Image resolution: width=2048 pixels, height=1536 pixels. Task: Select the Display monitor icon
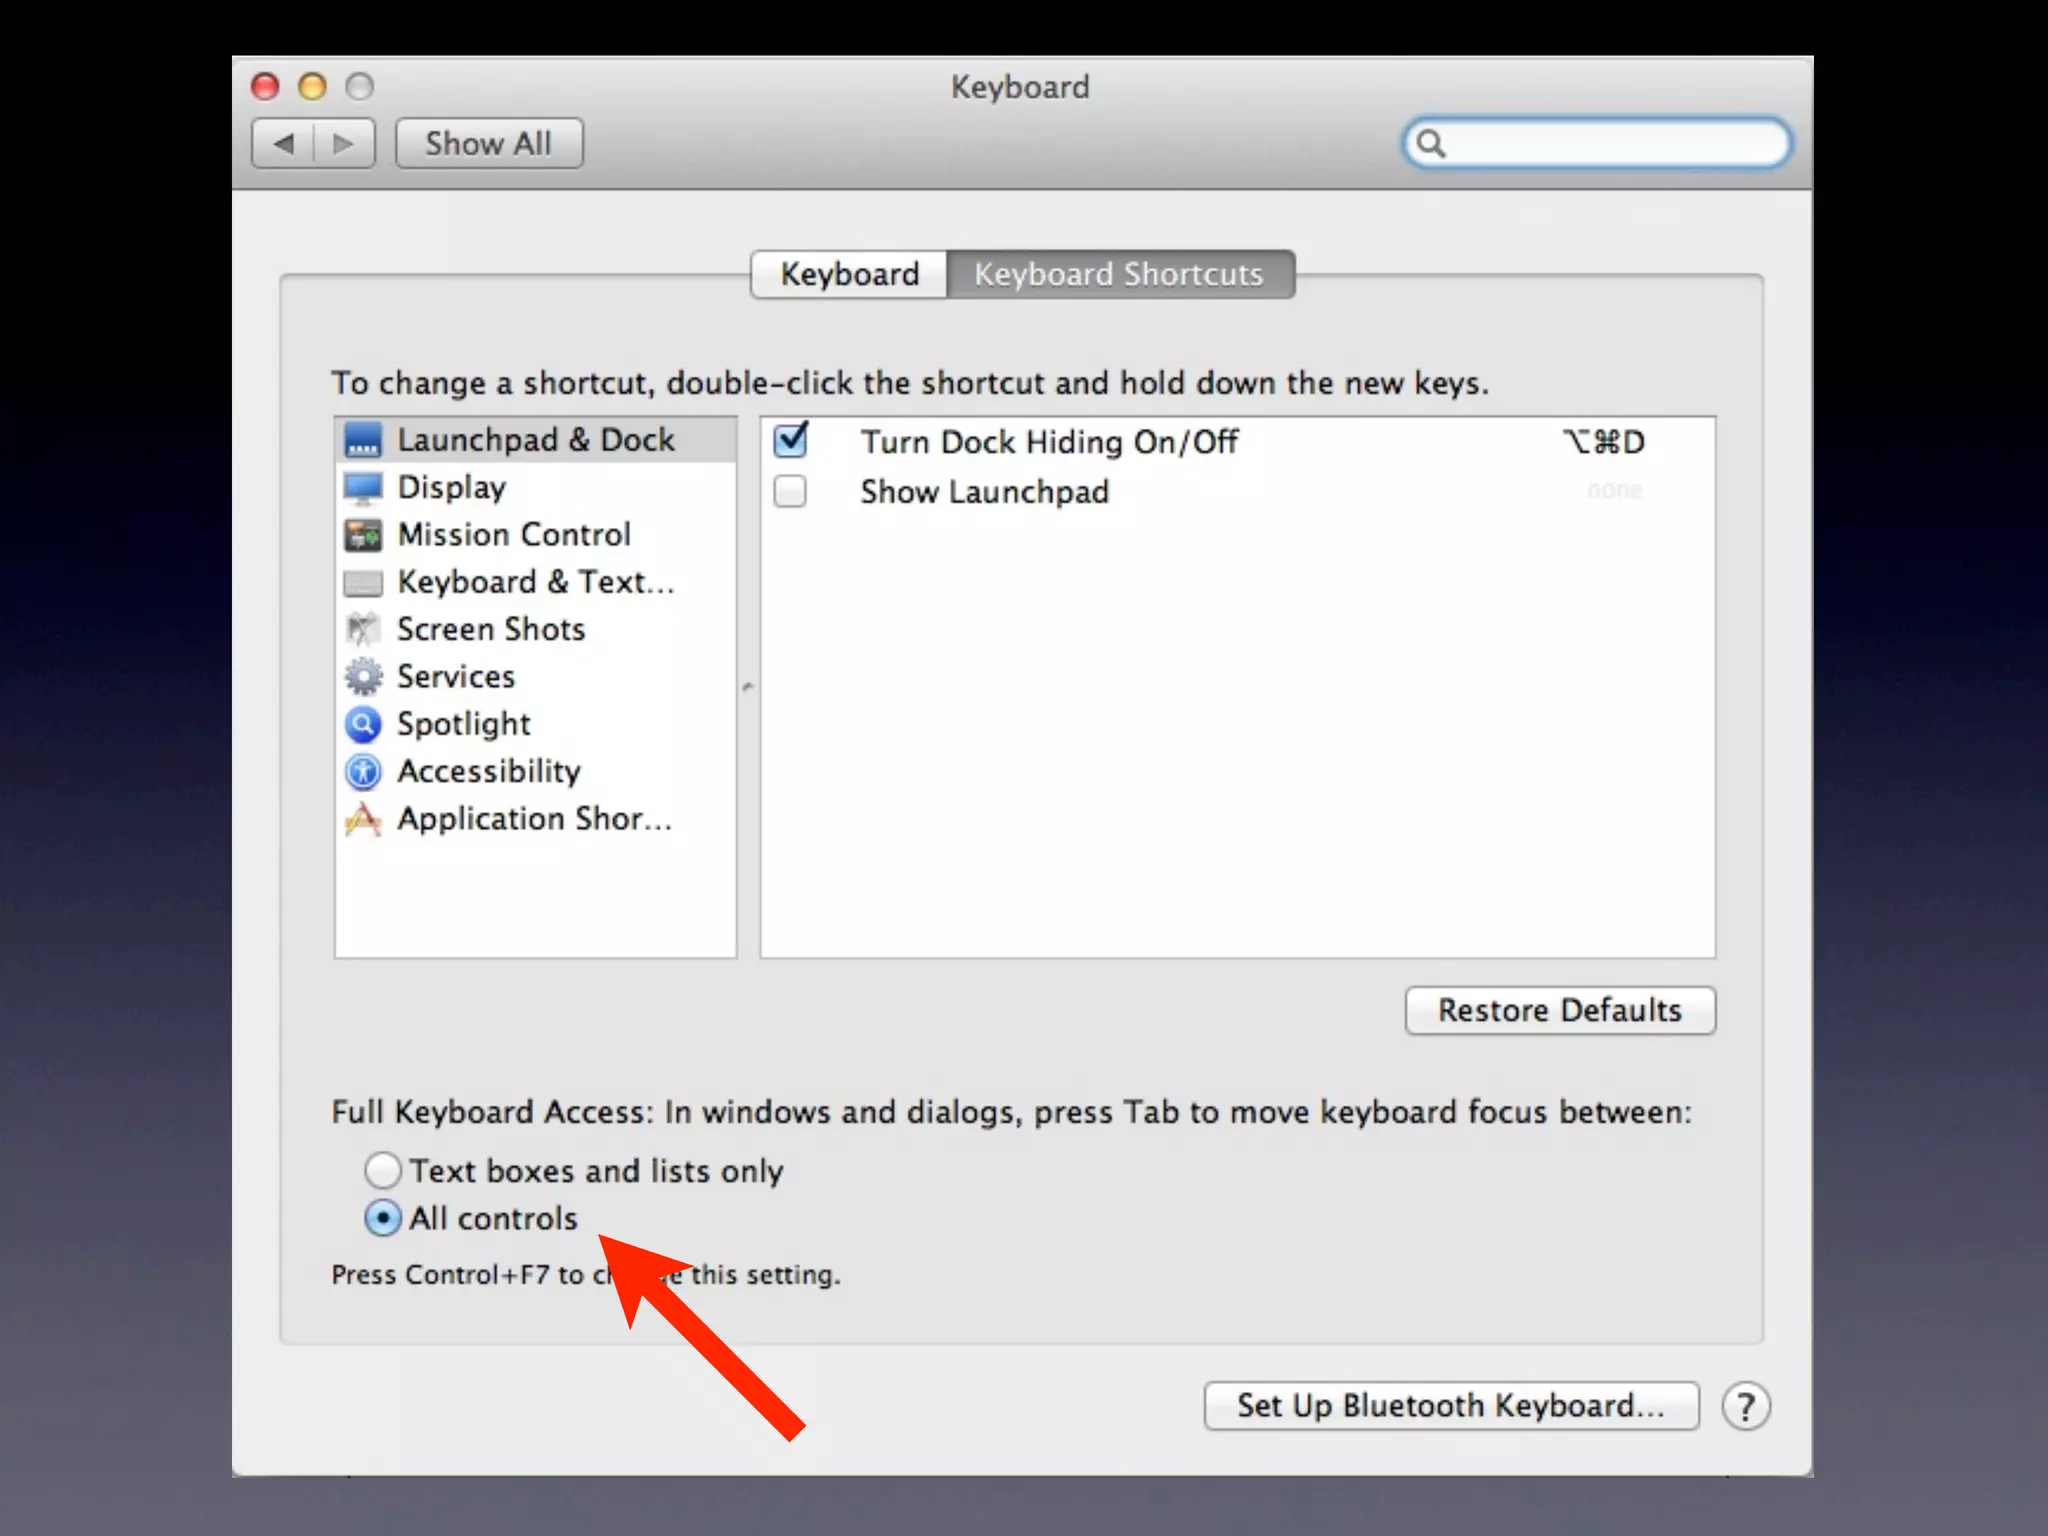(363, 488)
